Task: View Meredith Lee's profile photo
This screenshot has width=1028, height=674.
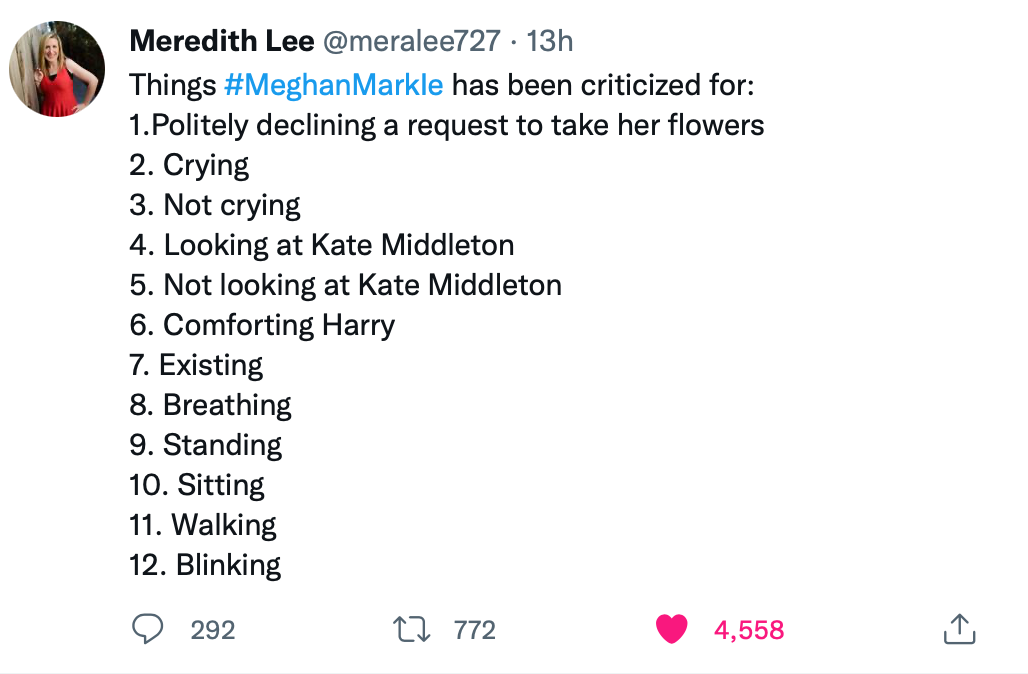Action: [57, 69]
